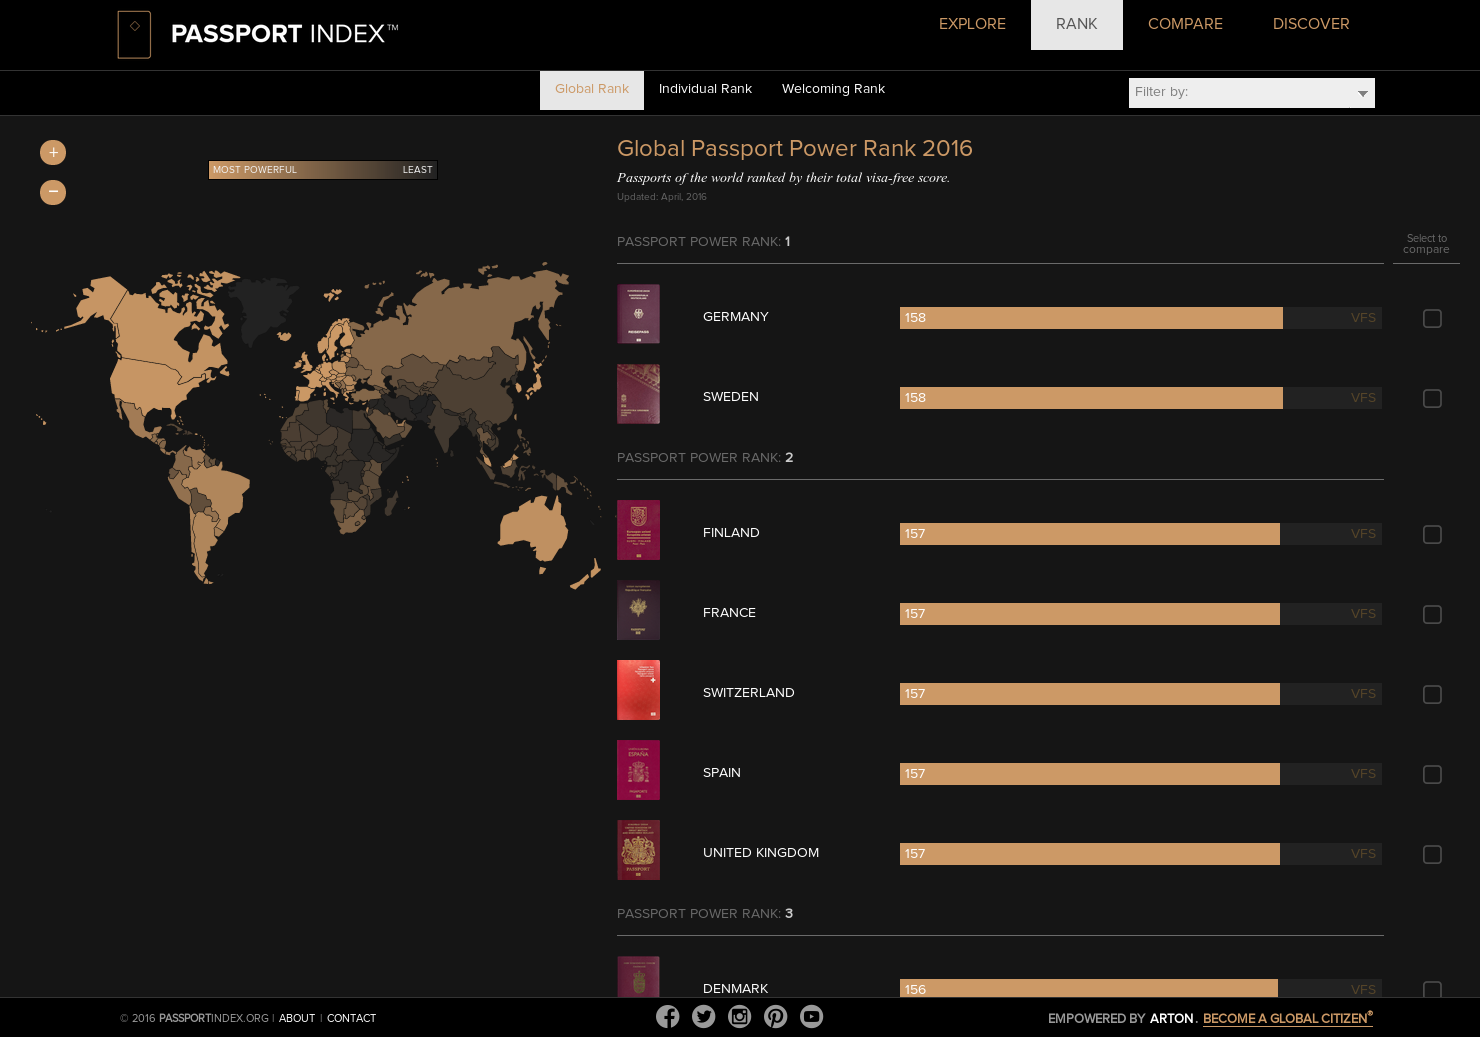Select United Kingdom for comparison
Viewport: 1480px width, 1037px height.
[x=1432, y=855]
